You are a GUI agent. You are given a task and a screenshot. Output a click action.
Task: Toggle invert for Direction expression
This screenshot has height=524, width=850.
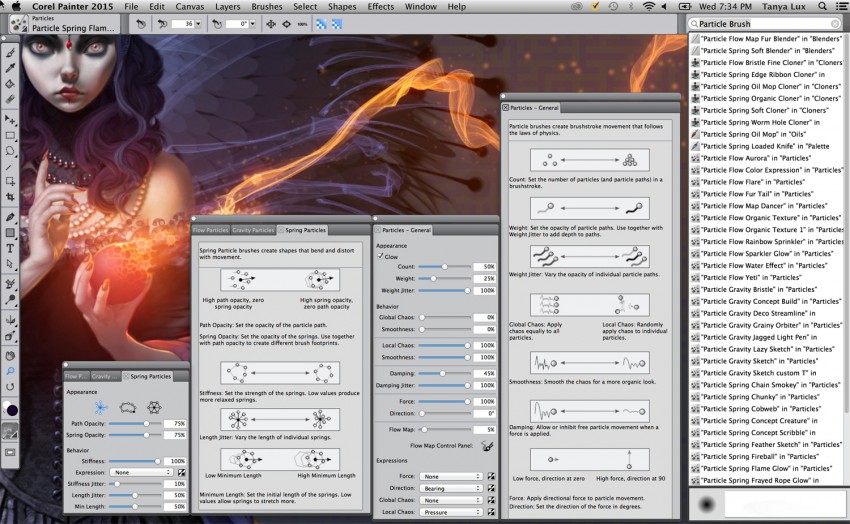point(491,488)
